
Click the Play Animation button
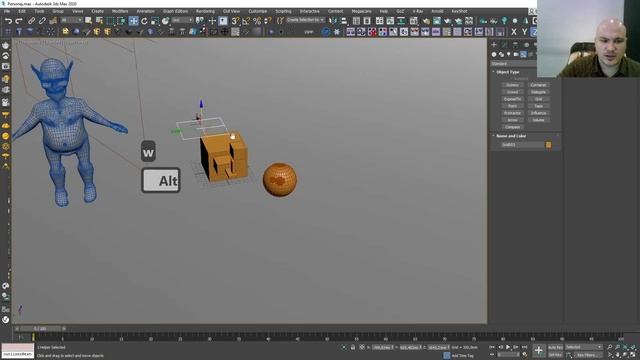pos(508,347)
